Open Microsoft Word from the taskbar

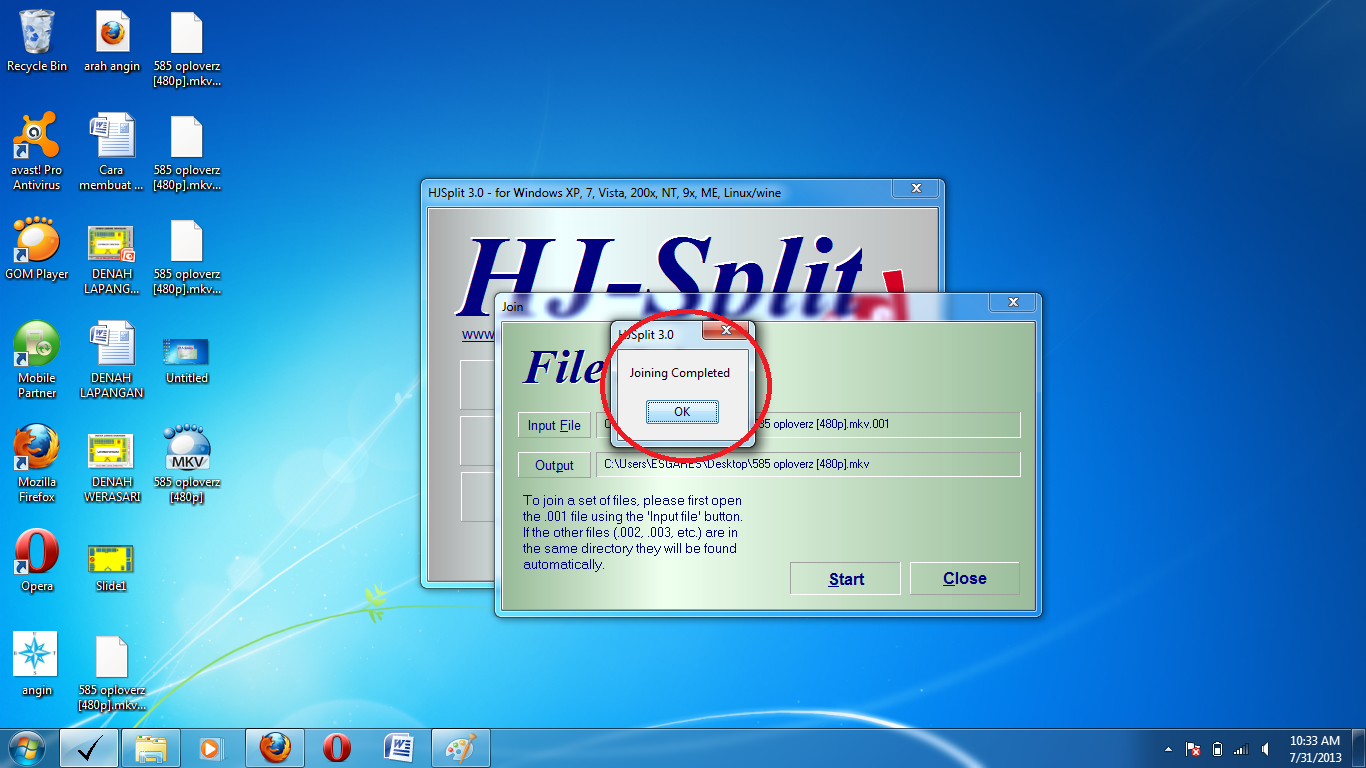coord(399,748)
